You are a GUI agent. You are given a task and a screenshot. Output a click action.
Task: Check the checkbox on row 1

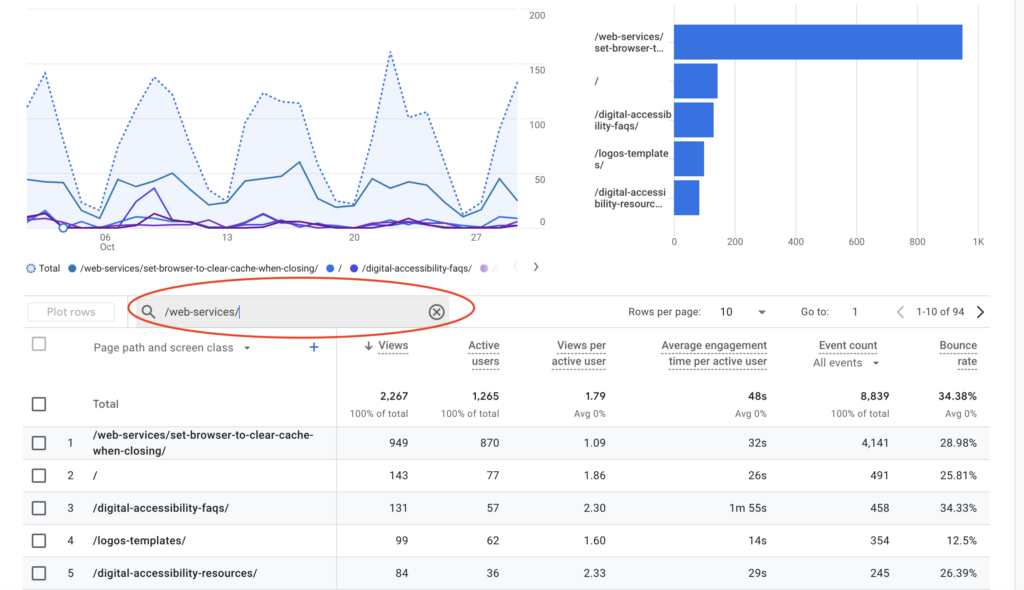tap(38, 442)
